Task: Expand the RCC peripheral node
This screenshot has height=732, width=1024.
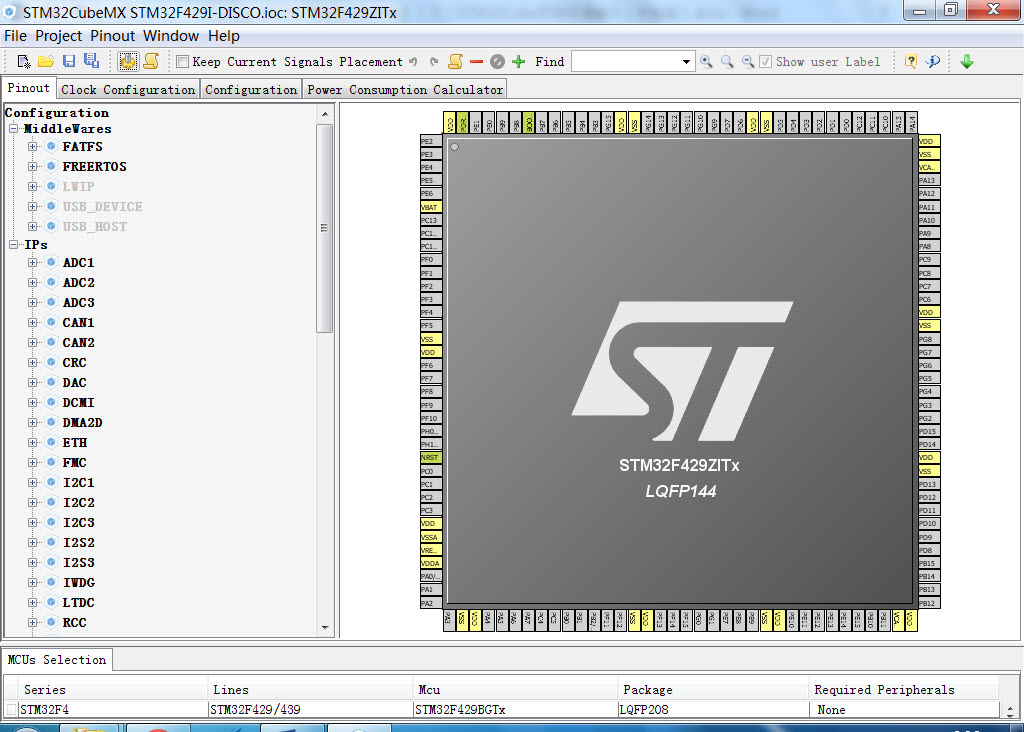Action: click(x=33, y=622)
